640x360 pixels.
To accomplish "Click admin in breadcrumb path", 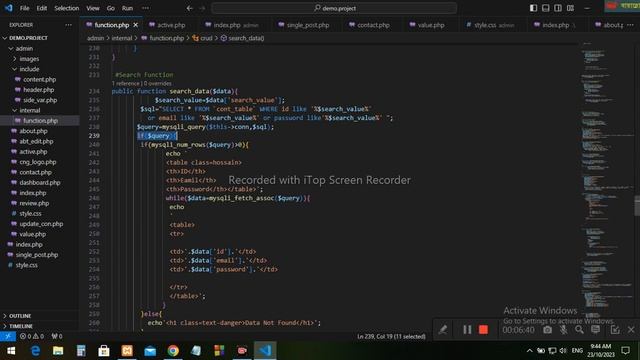I will [x=96, y=38].
